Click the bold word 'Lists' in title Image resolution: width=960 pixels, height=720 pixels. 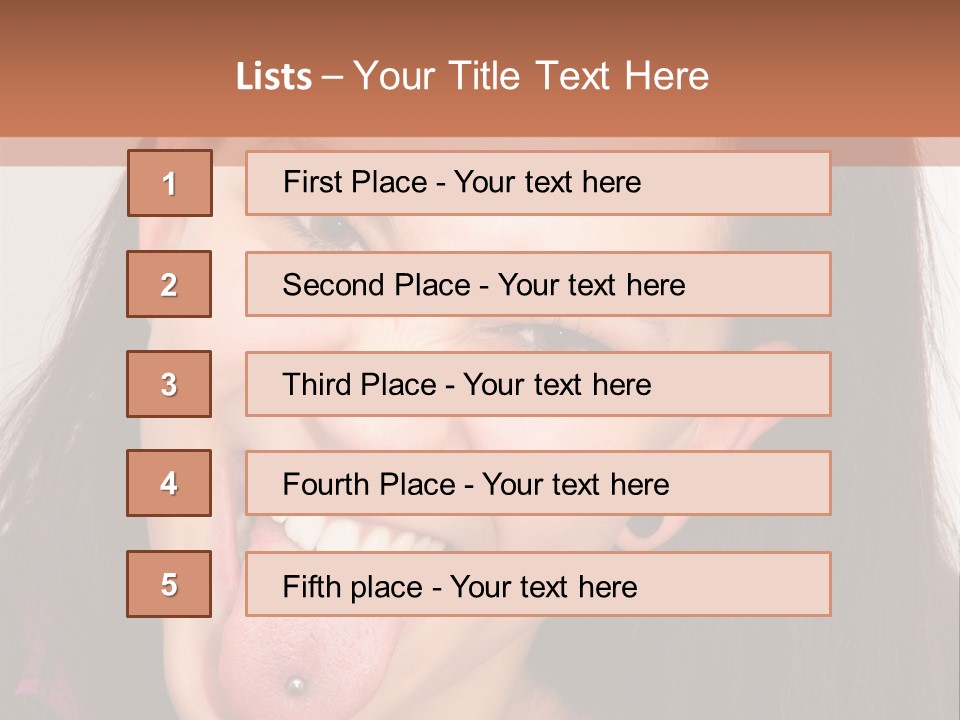pos(274,77)
